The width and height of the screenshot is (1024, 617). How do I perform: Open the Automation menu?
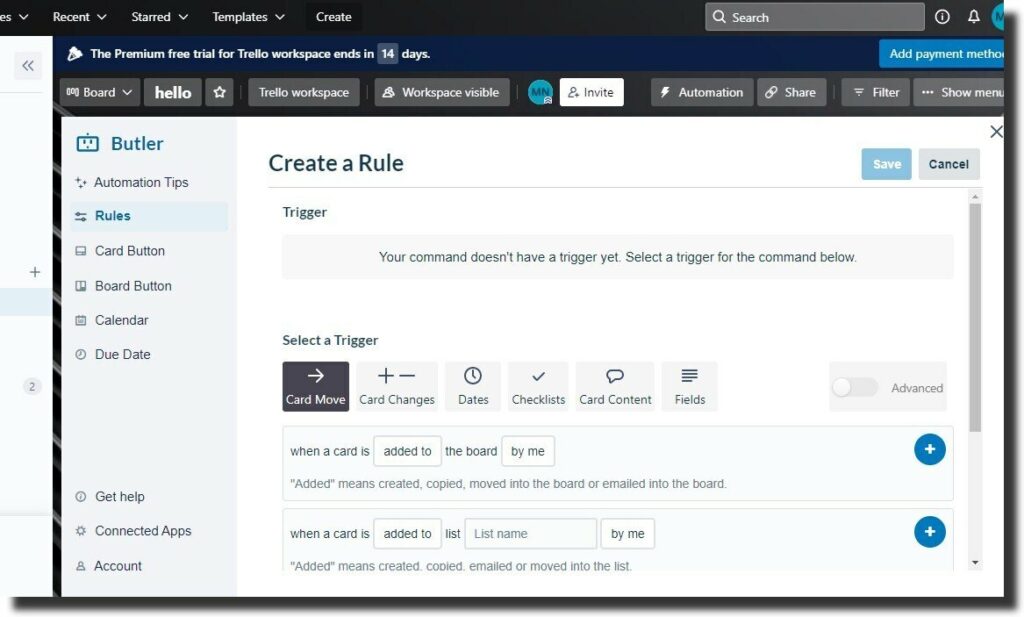click(x=701, y=92)
